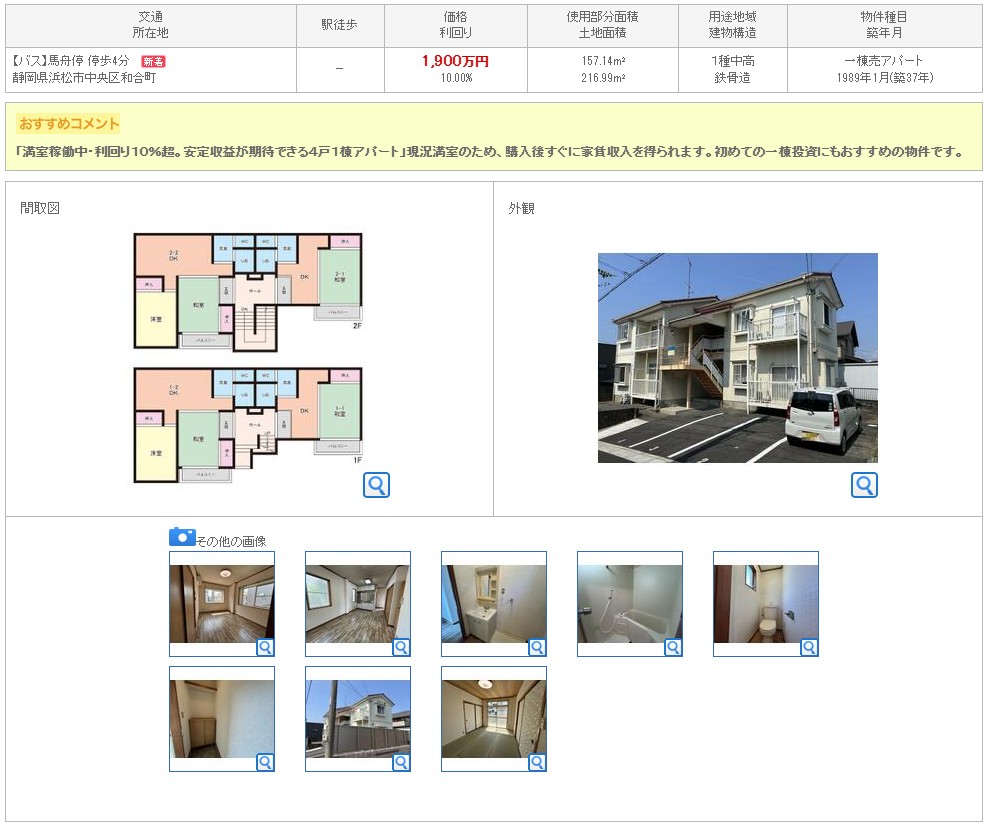Click the red 新着 badge
Screen dimensions: 985x823
(153, 62)
